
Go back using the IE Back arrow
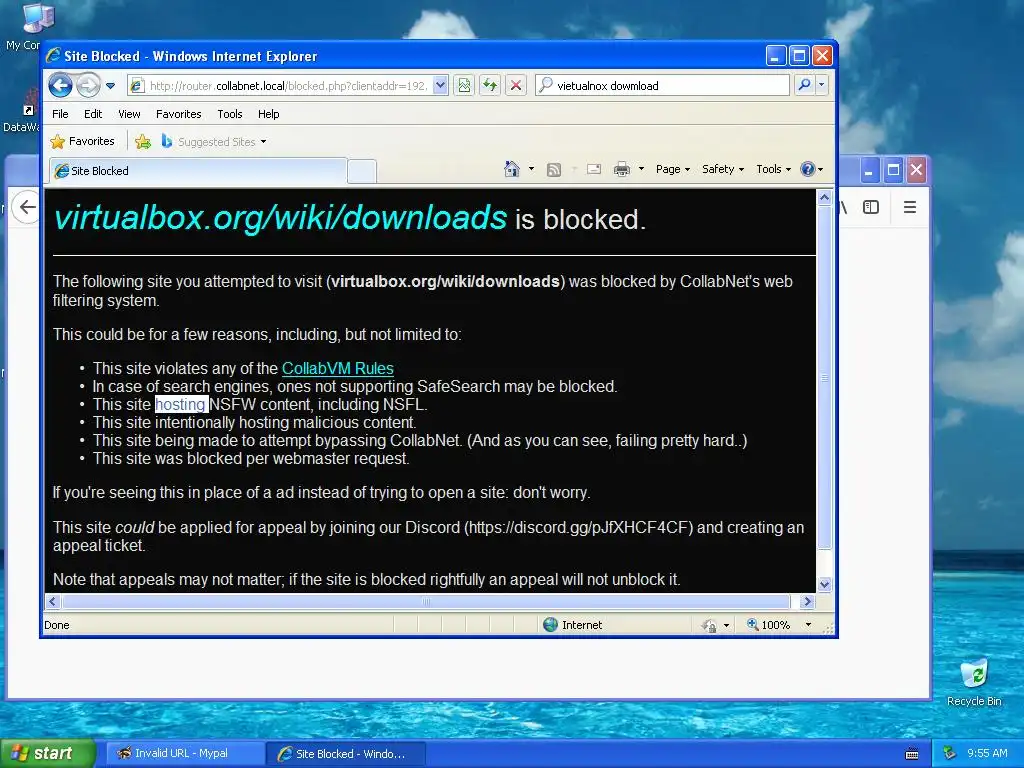click(x=60, y=86)
